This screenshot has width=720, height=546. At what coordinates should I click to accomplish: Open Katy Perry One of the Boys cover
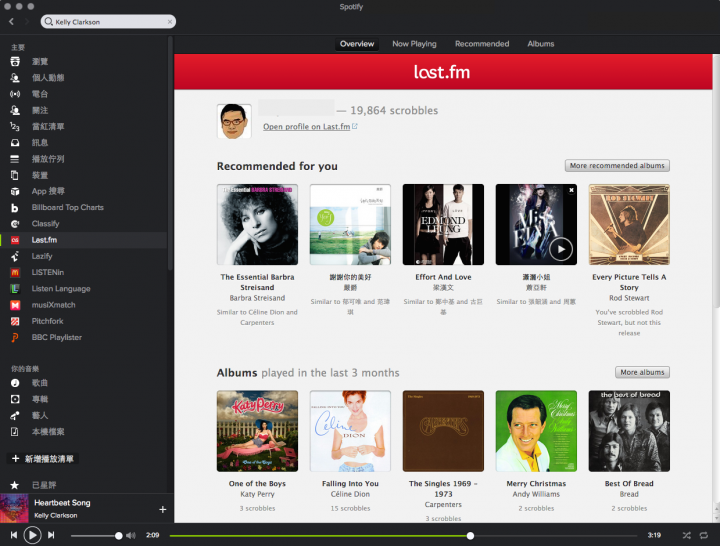(x=257, y=431)
